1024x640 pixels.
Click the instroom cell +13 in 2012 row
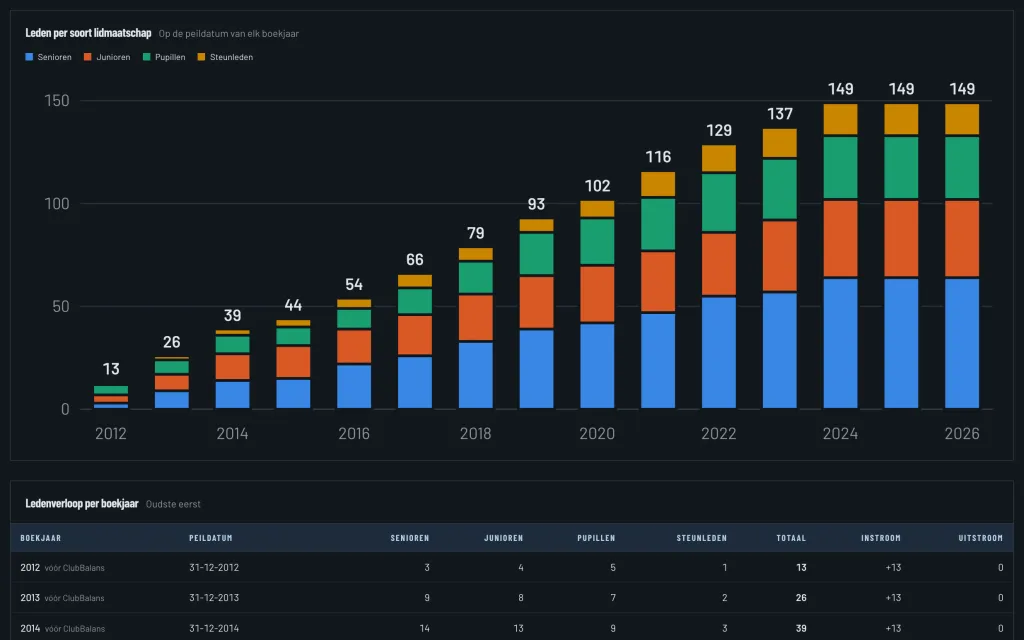(x=893, y=568)
